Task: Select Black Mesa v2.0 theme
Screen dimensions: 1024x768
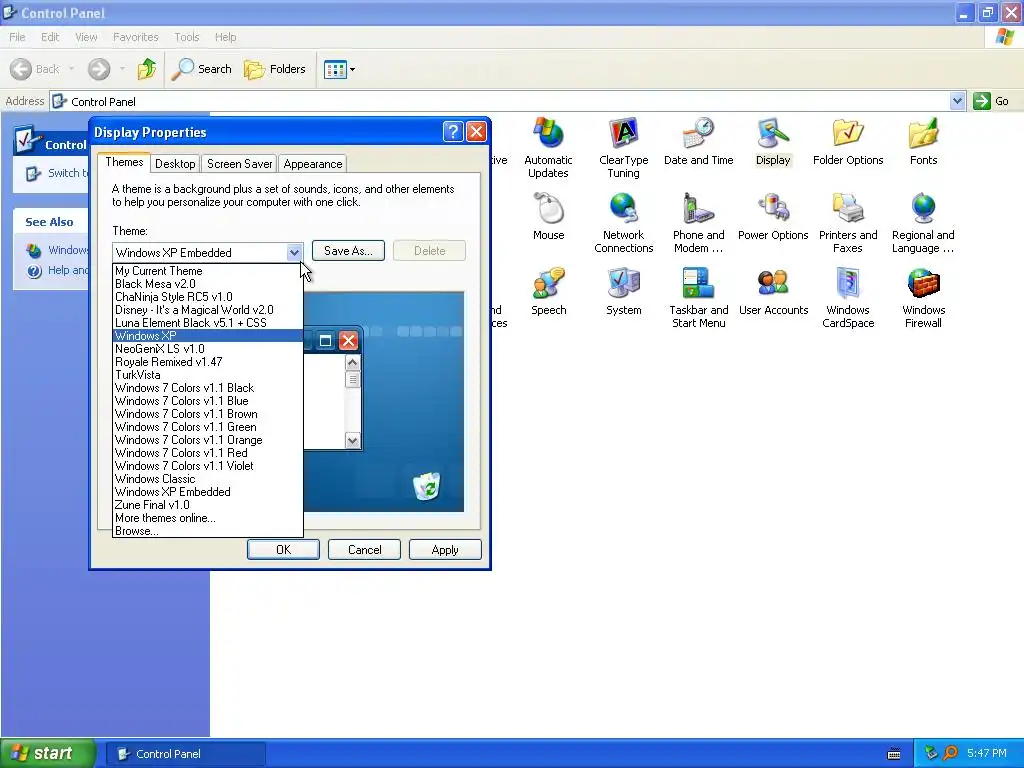Action: pos(208,283)
